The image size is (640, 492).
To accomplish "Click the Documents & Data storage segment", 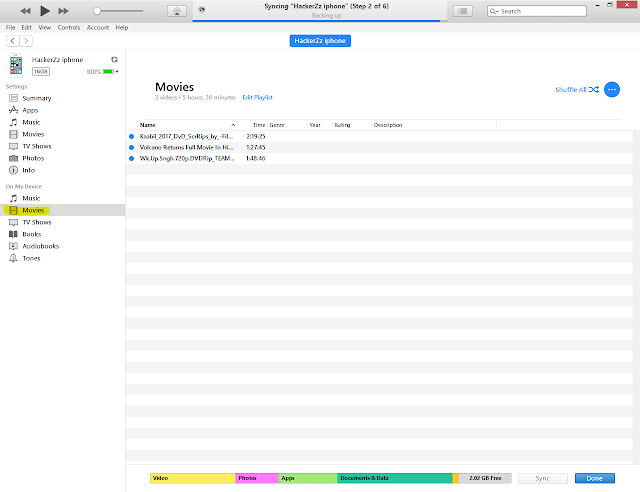I will (395, 478).
